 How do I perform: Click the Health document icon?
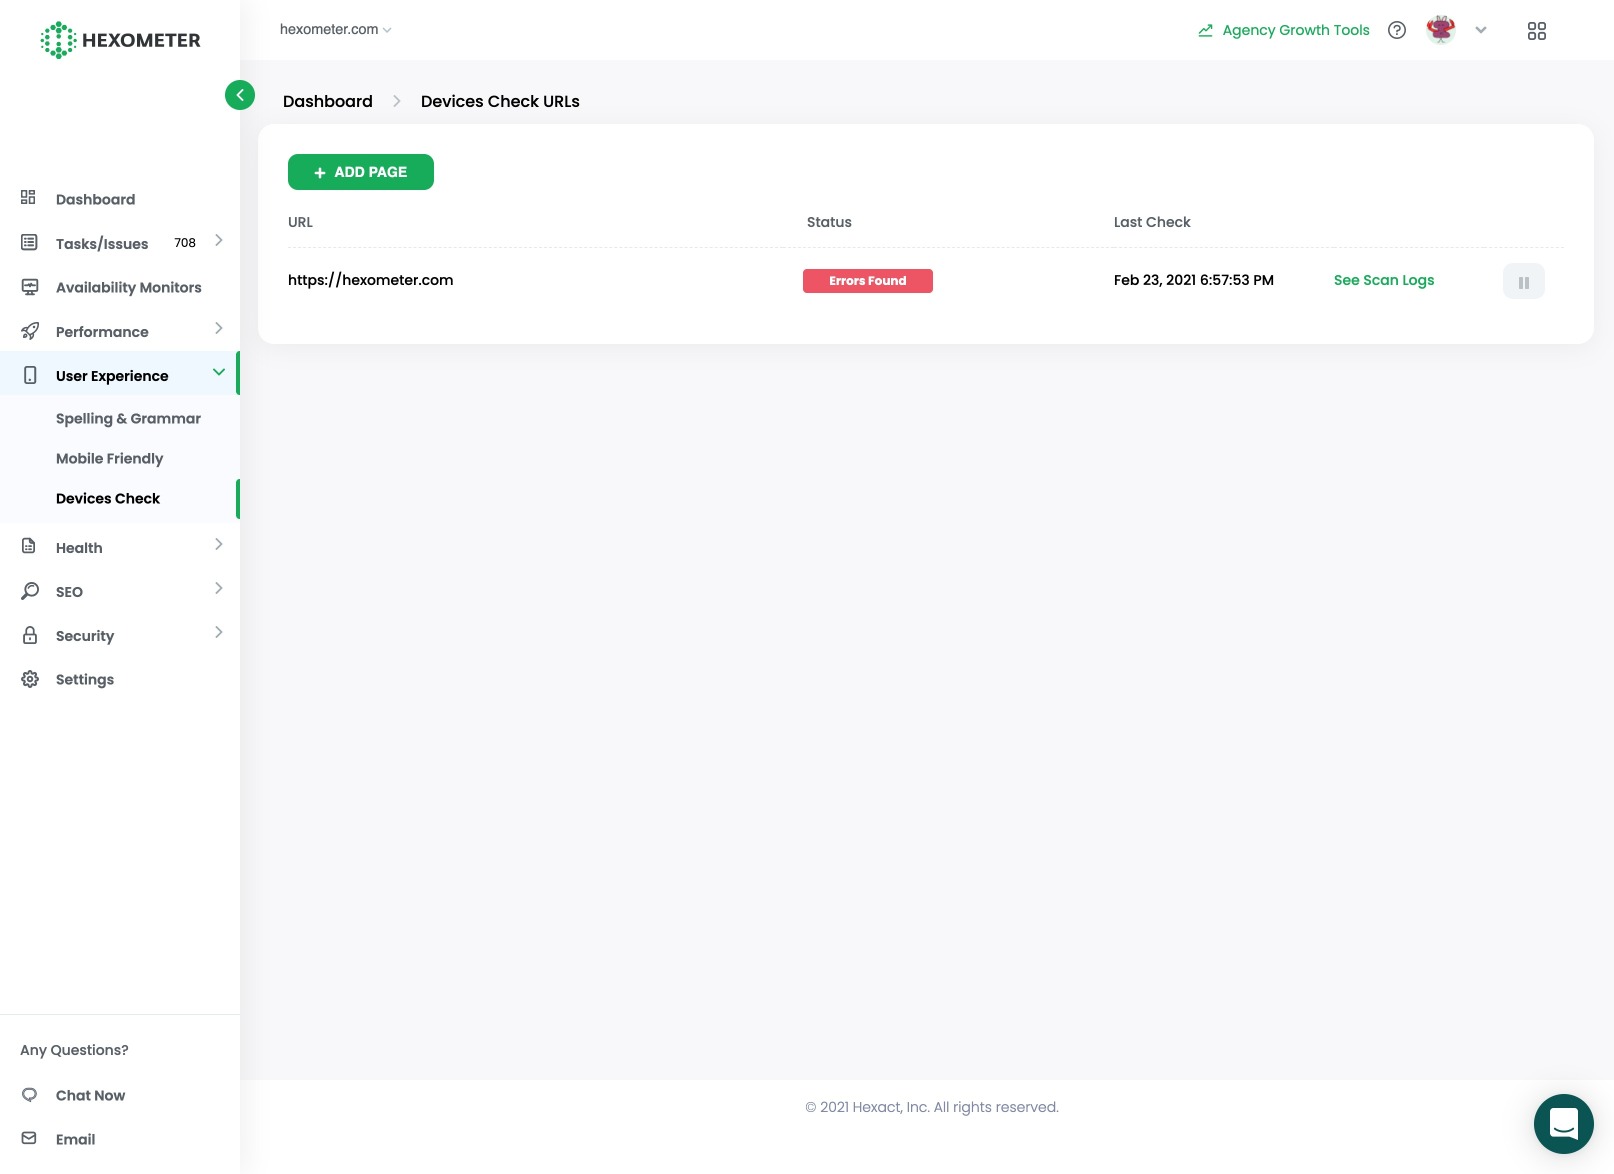pos(29,547)
